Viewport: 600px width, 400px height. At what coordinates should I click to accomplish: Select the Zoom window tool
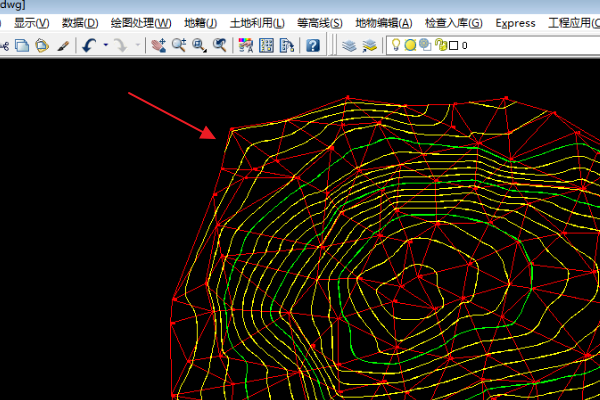(199, 45)
